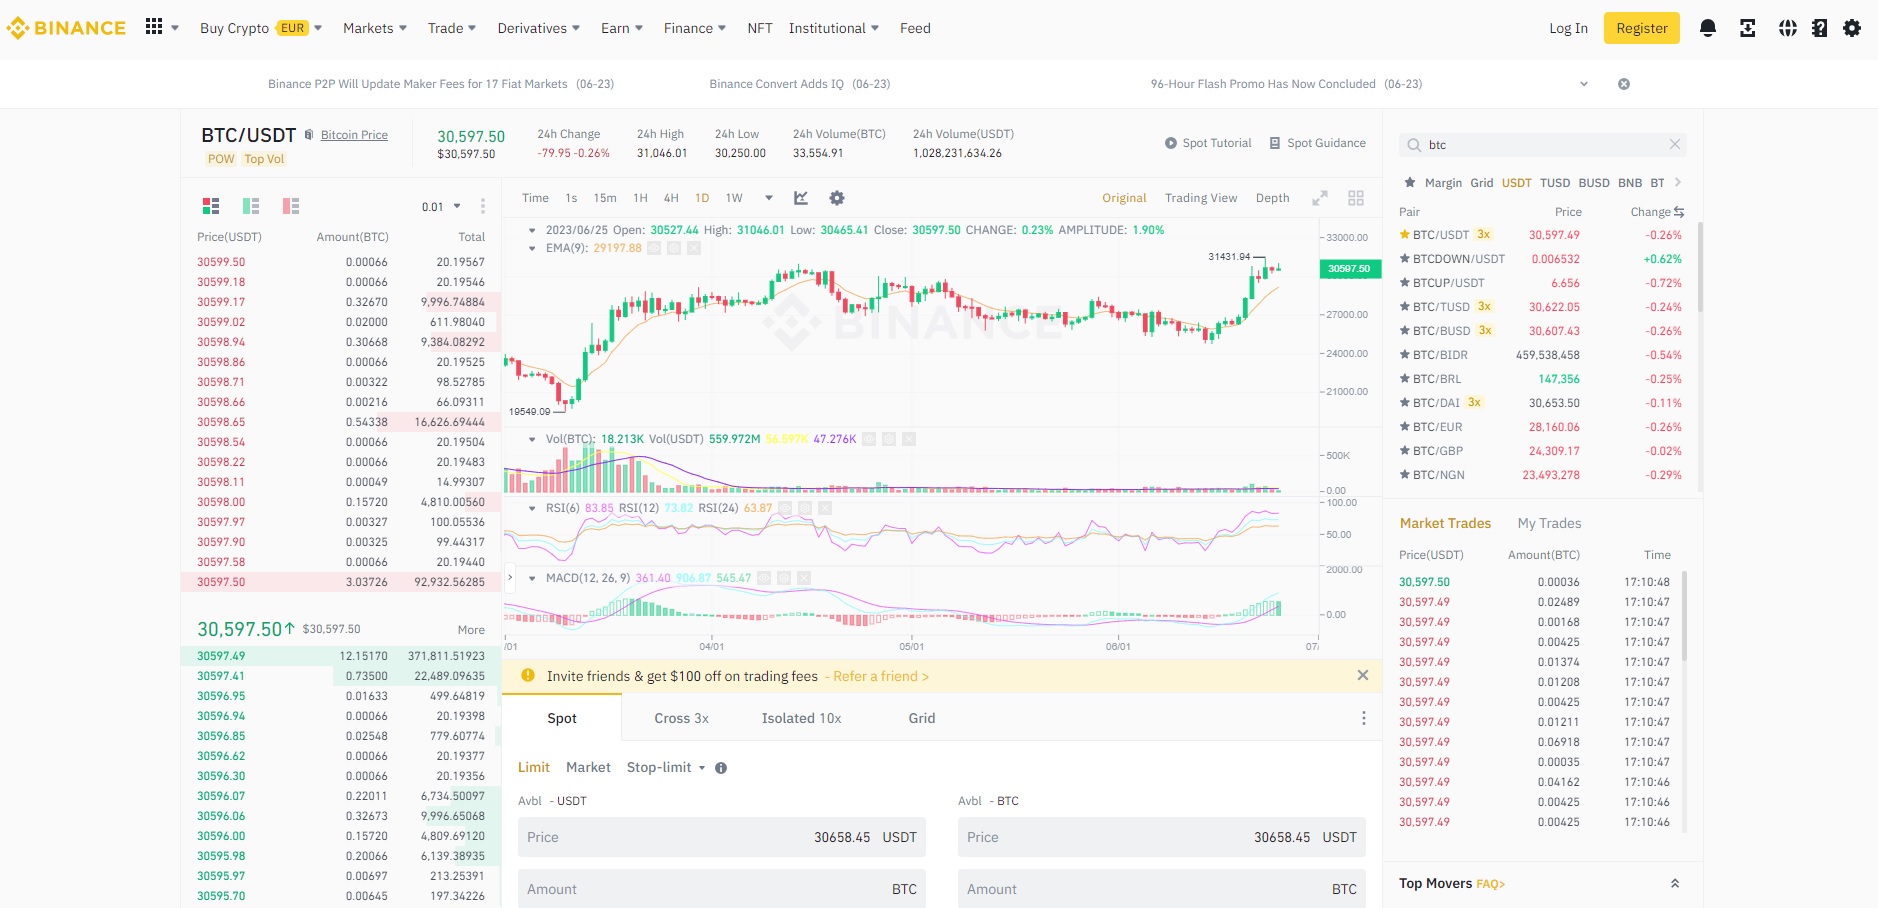1878x908 pixels.
Task: Toggle favorite star for BTCDOWN/USDT pair
Action: pyautogui.click(x=1404, y=259)
